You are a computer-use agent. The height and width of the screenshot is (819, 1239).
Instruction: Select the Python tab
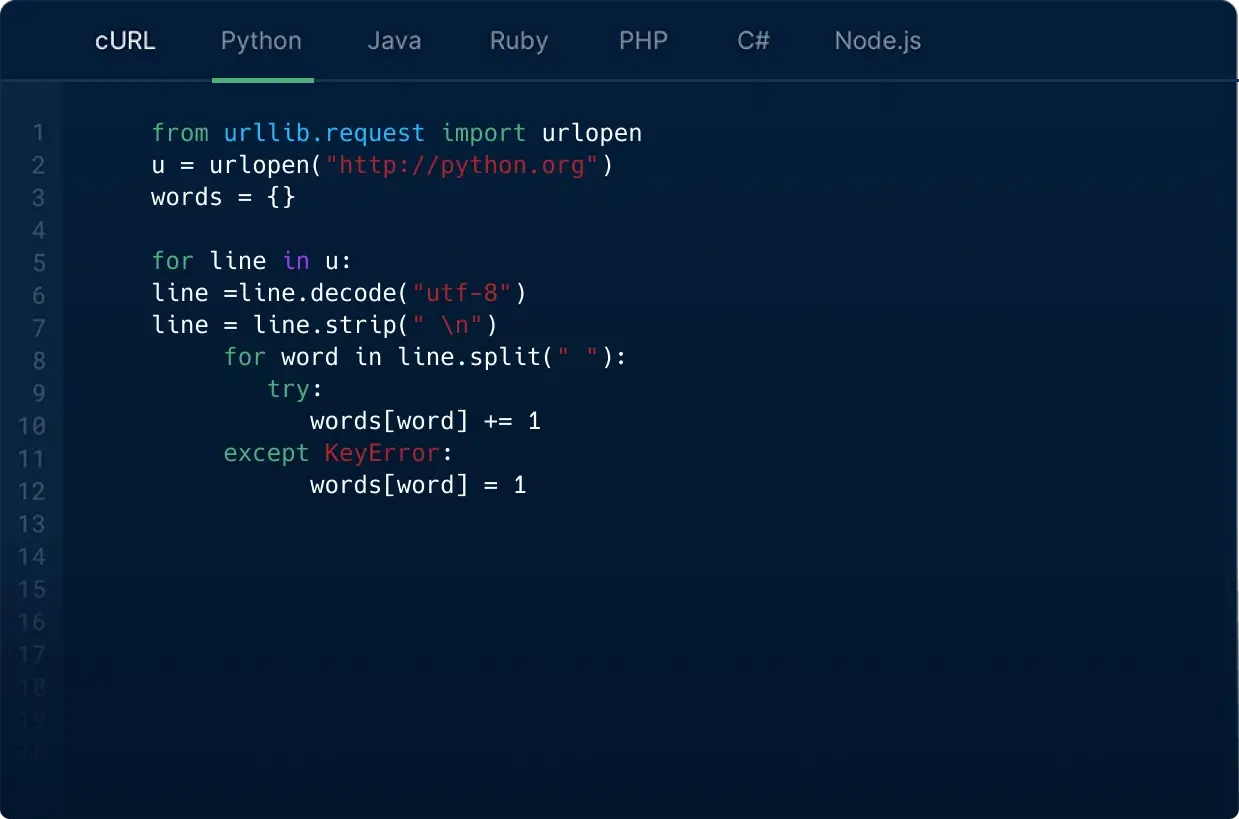tap(261, 41)
